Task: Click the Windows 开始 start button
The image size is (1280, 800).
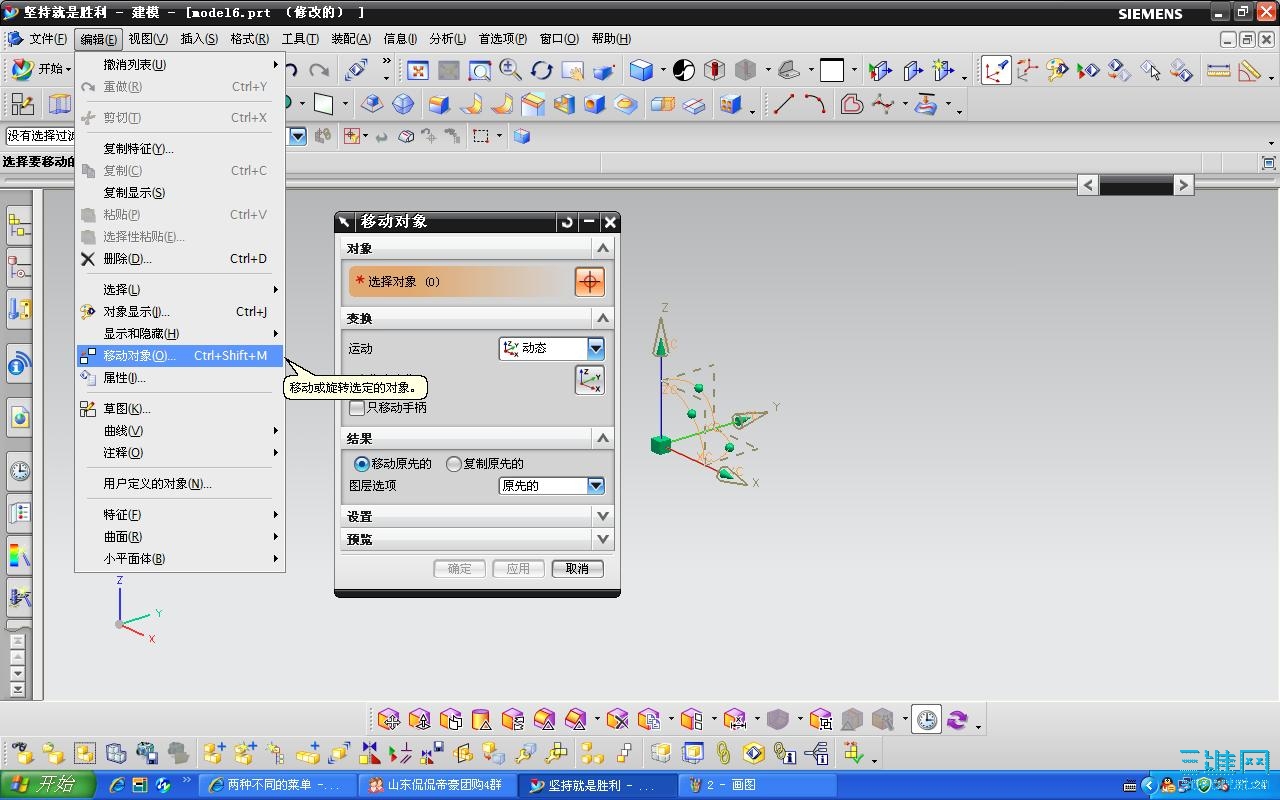Action: (47, 785)
